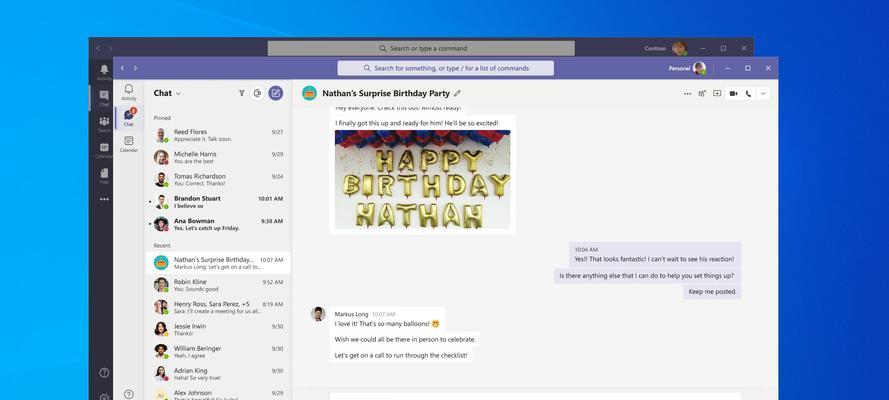The width and height of the screenshot is (889, 400).
Task: Open the Happy Birthday Nathan balloon image
Action: (422, 179)
